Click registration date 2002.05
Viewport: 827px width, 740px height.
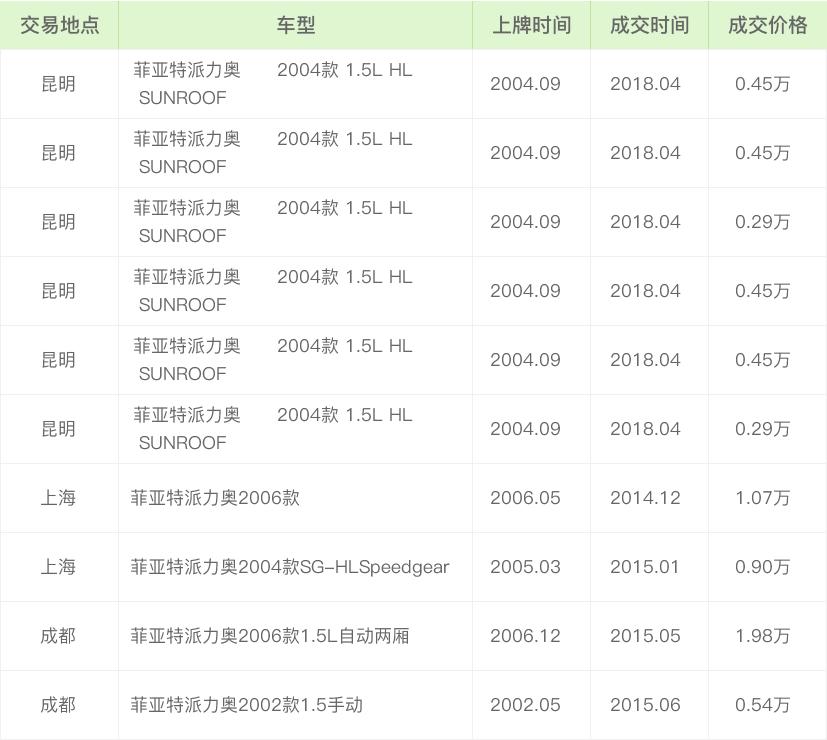(525, 705)
